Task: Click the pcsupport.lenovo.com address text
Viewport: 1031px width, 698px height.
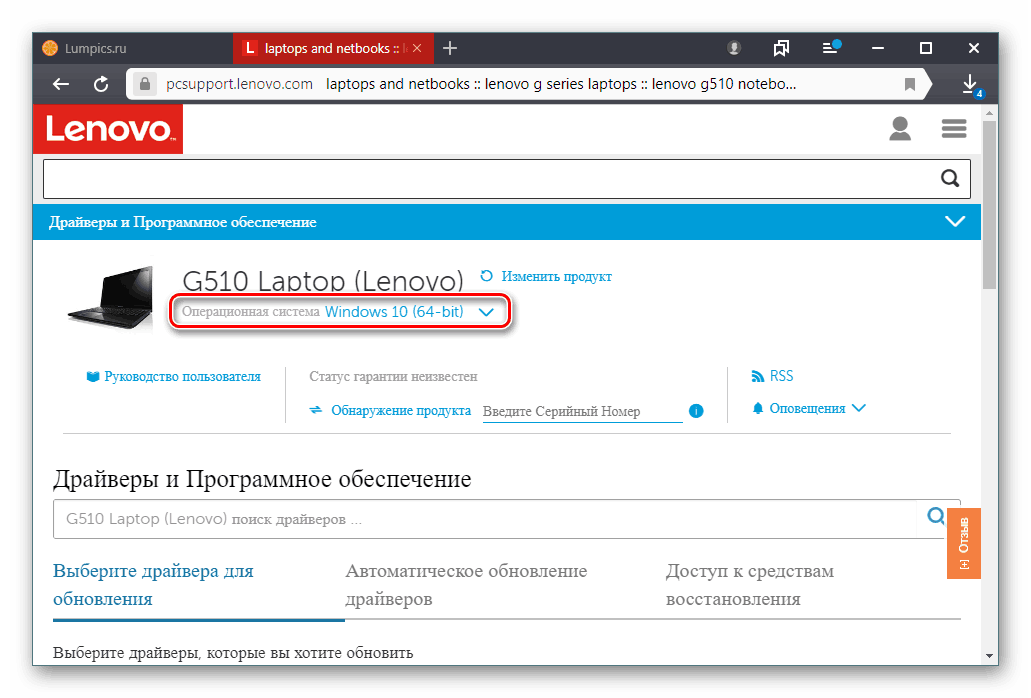Action: tap(239, 84)
